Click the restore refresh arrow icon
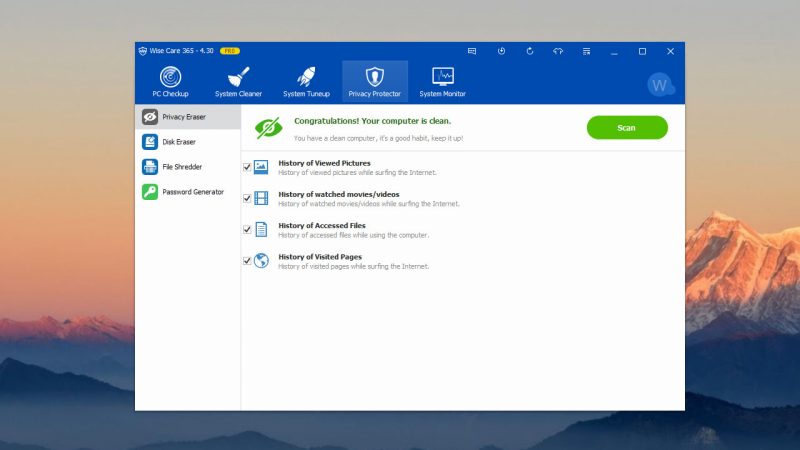This screenshot has width=800, height=450. [530, 51]
